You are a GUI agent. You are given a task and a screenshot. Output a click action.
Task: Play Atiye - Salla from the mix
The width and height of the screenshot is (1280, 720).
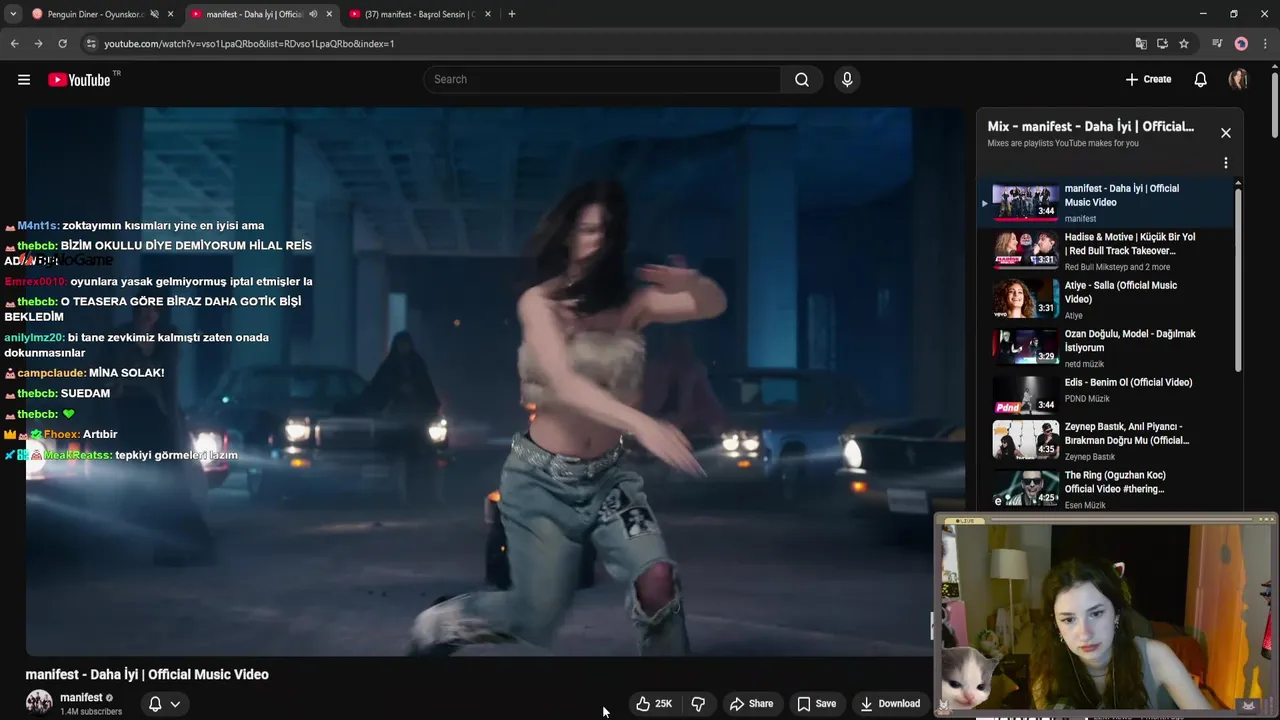1106,299
